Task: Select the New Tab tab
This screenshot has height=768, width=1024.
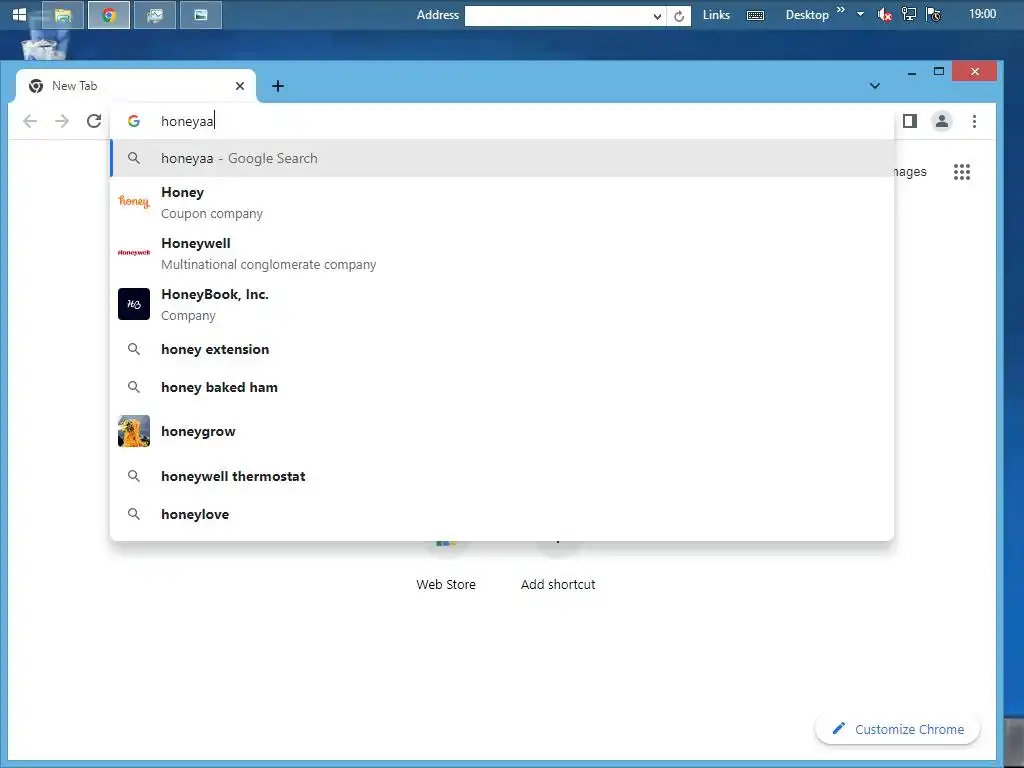Action: 135,86
